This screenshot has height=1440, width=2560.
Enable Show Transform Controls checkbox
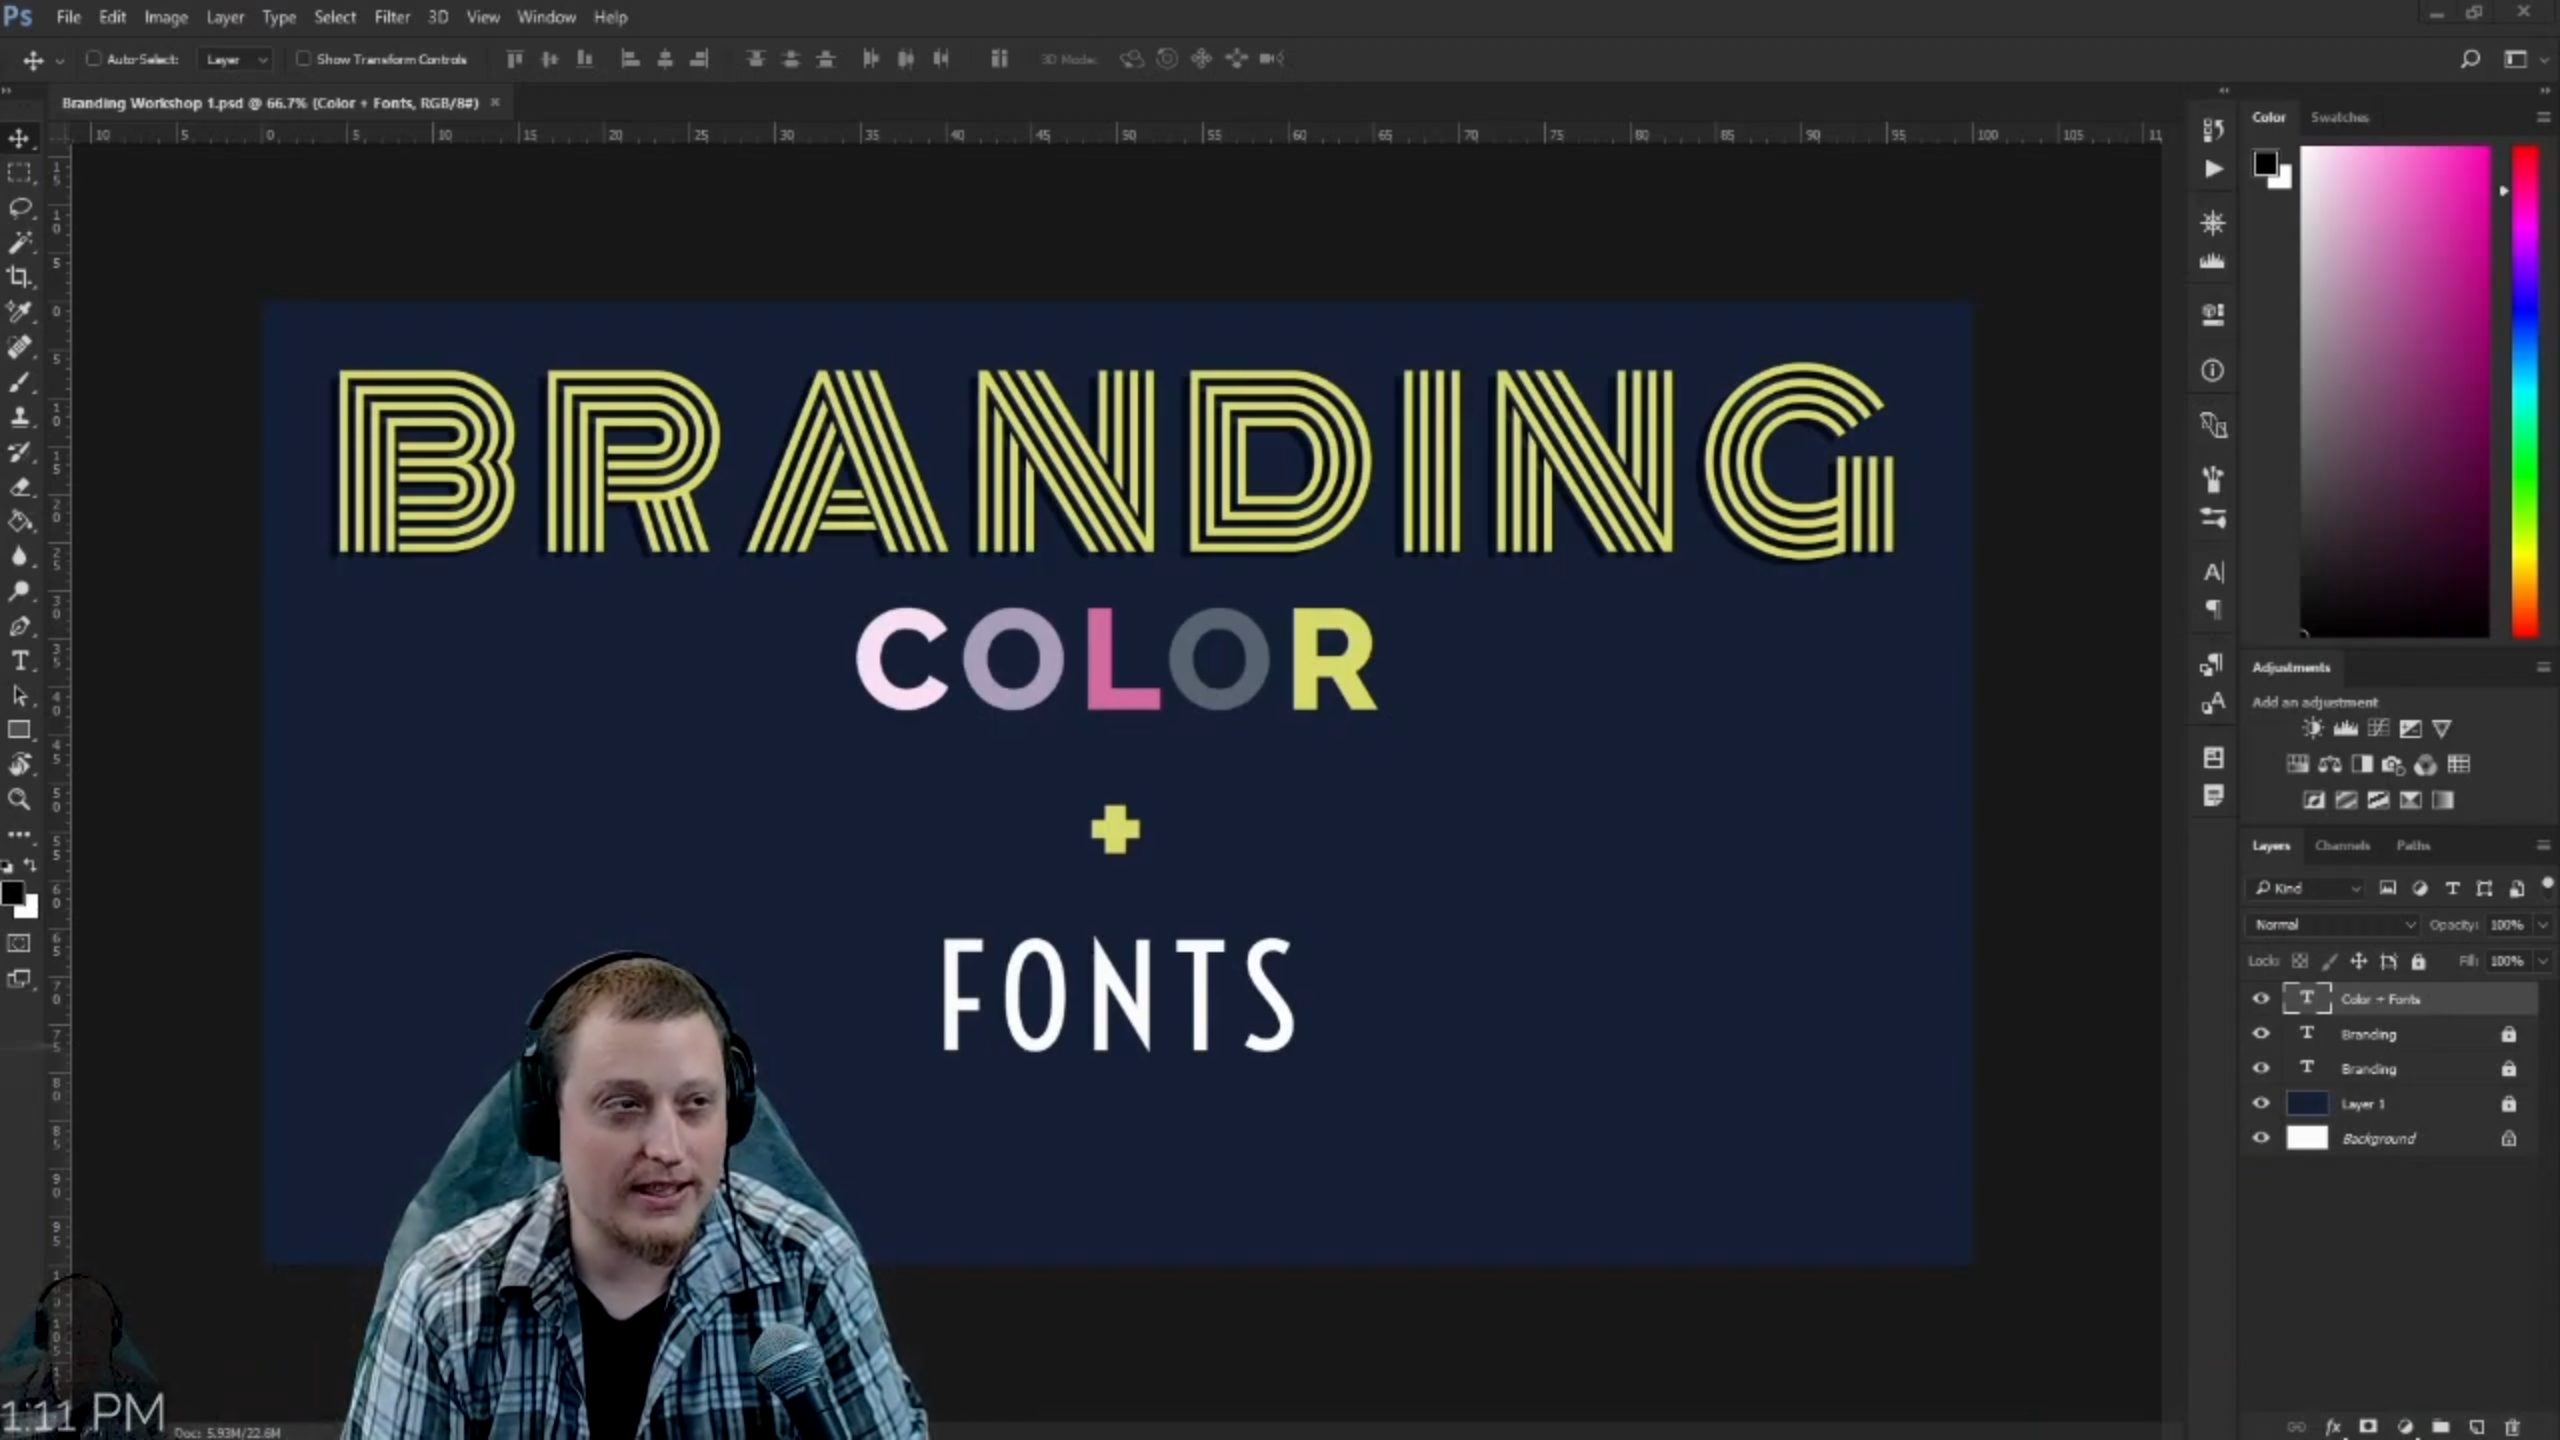pyautogui.click(x=303, y=59)
